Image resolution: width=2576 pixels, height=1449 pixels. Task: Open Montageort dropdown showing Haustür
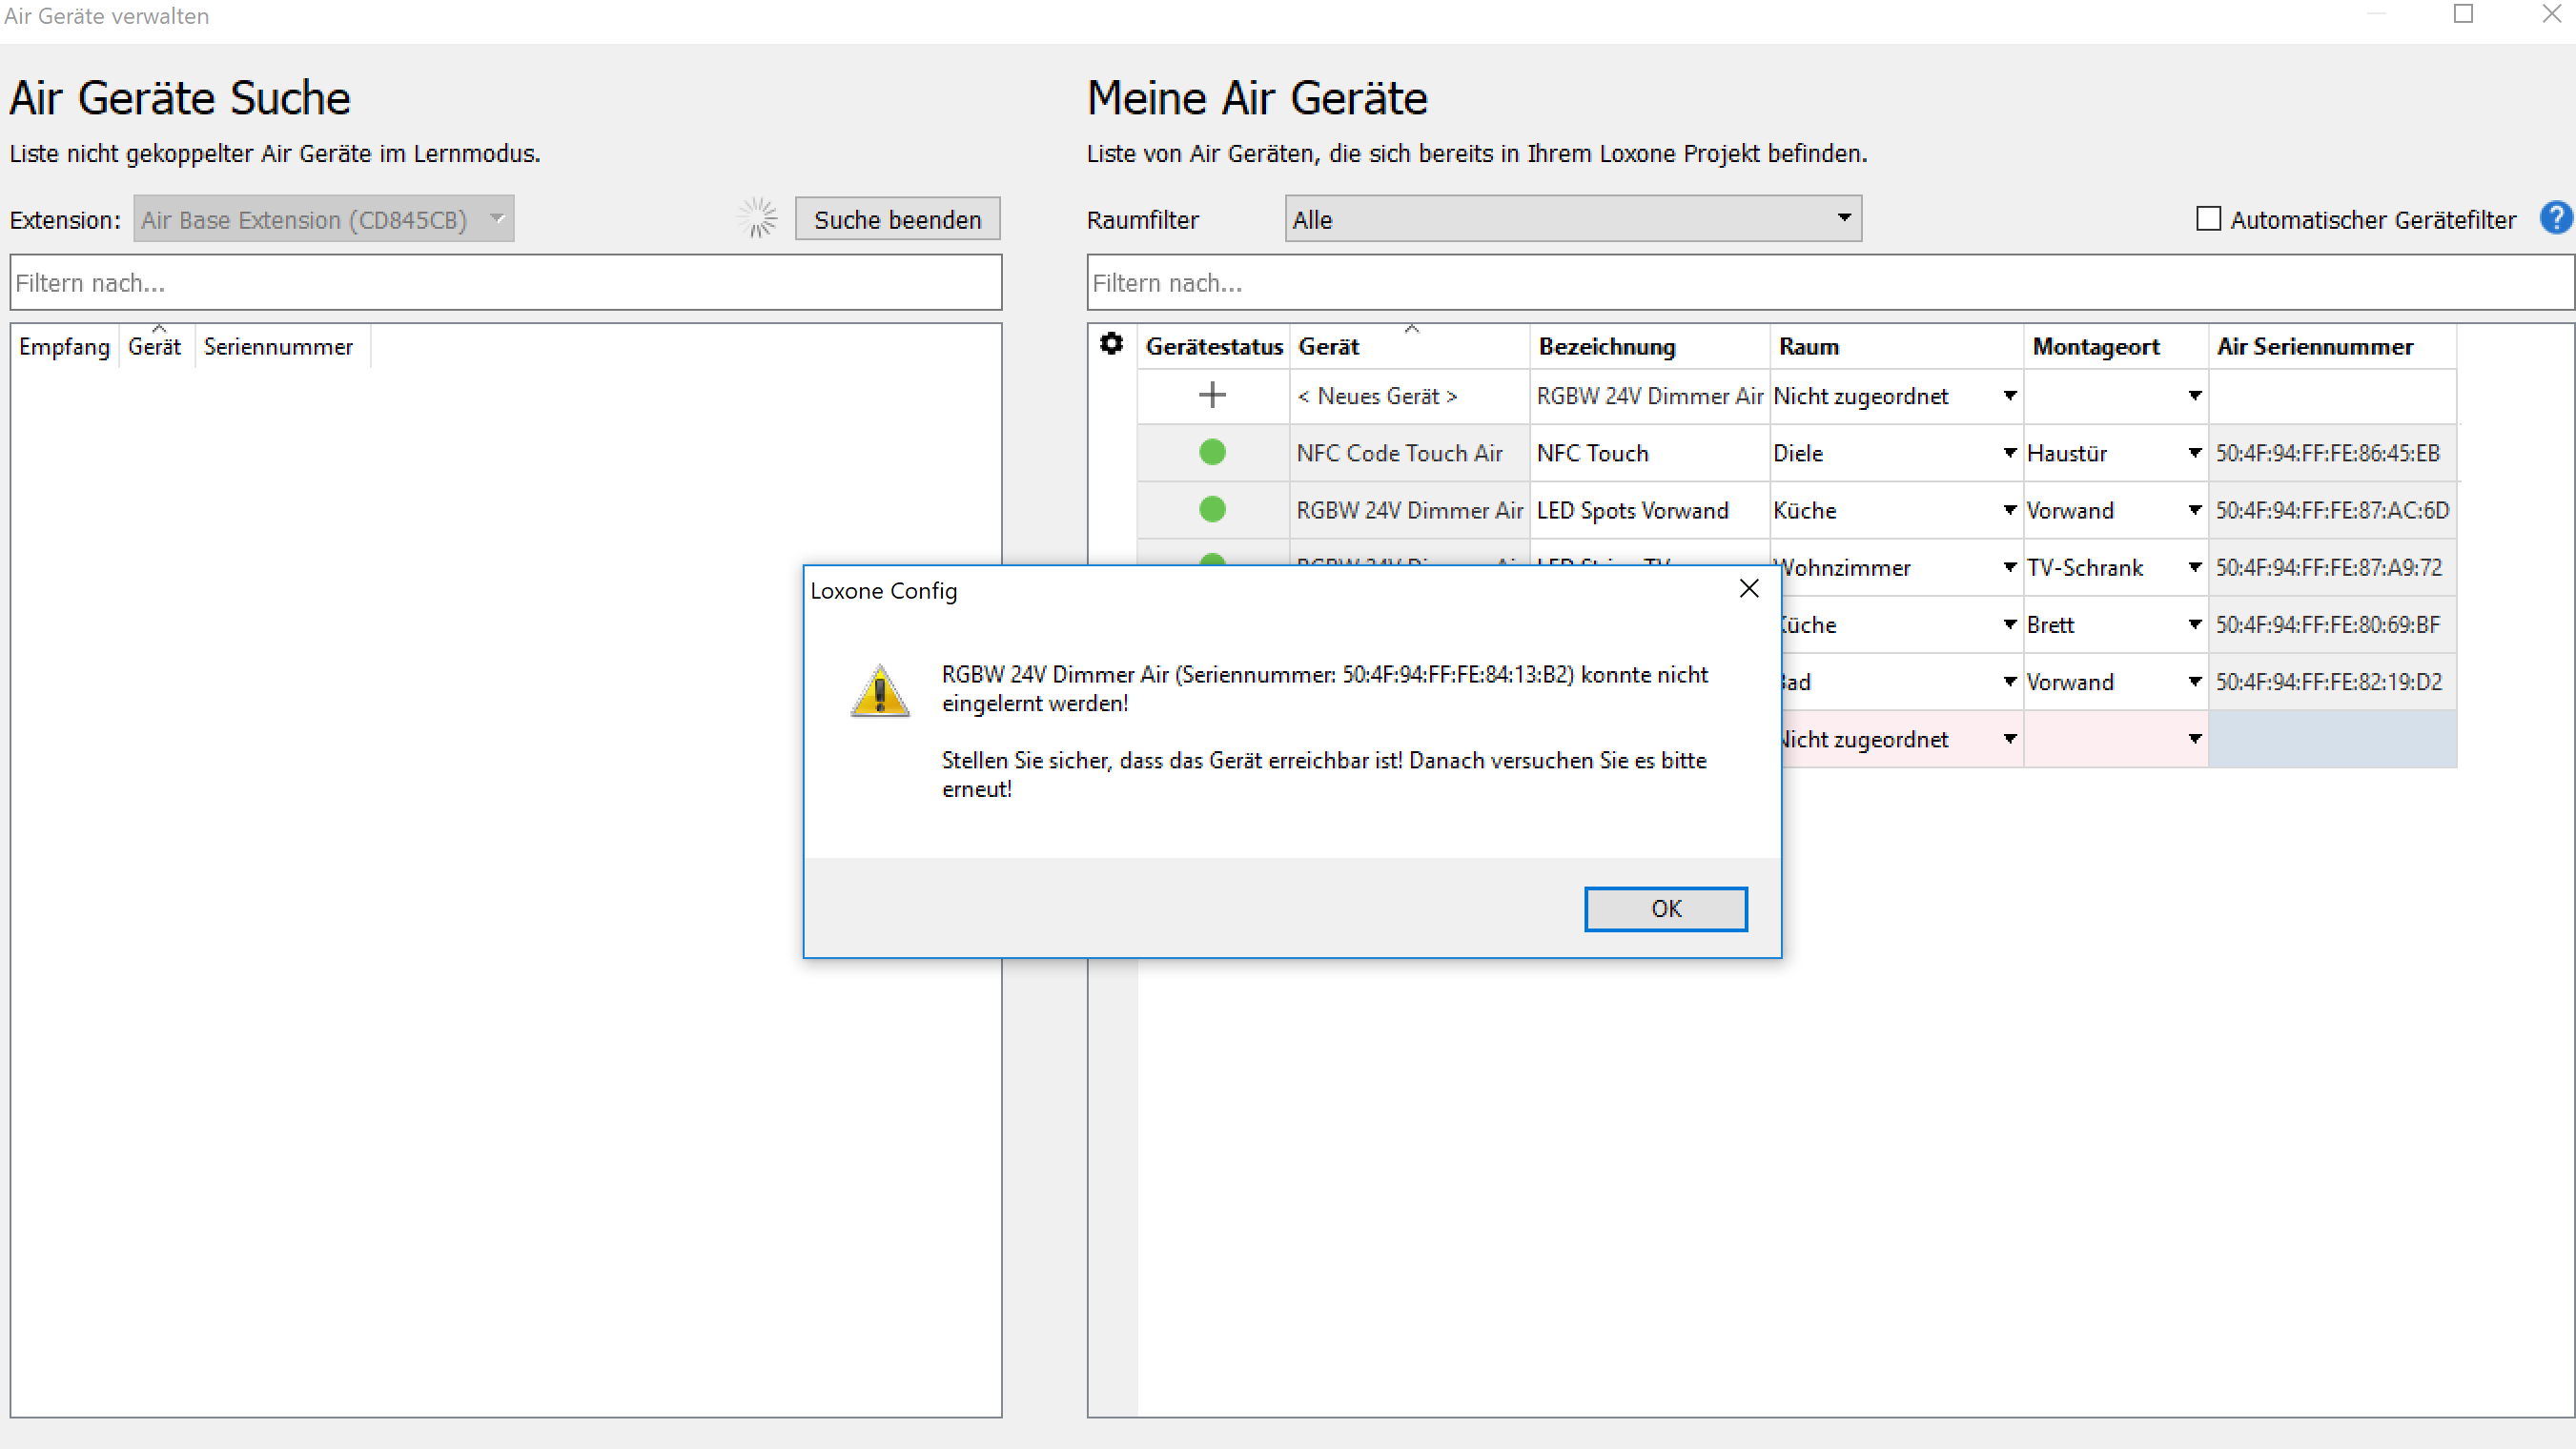tap(2194, 453)
